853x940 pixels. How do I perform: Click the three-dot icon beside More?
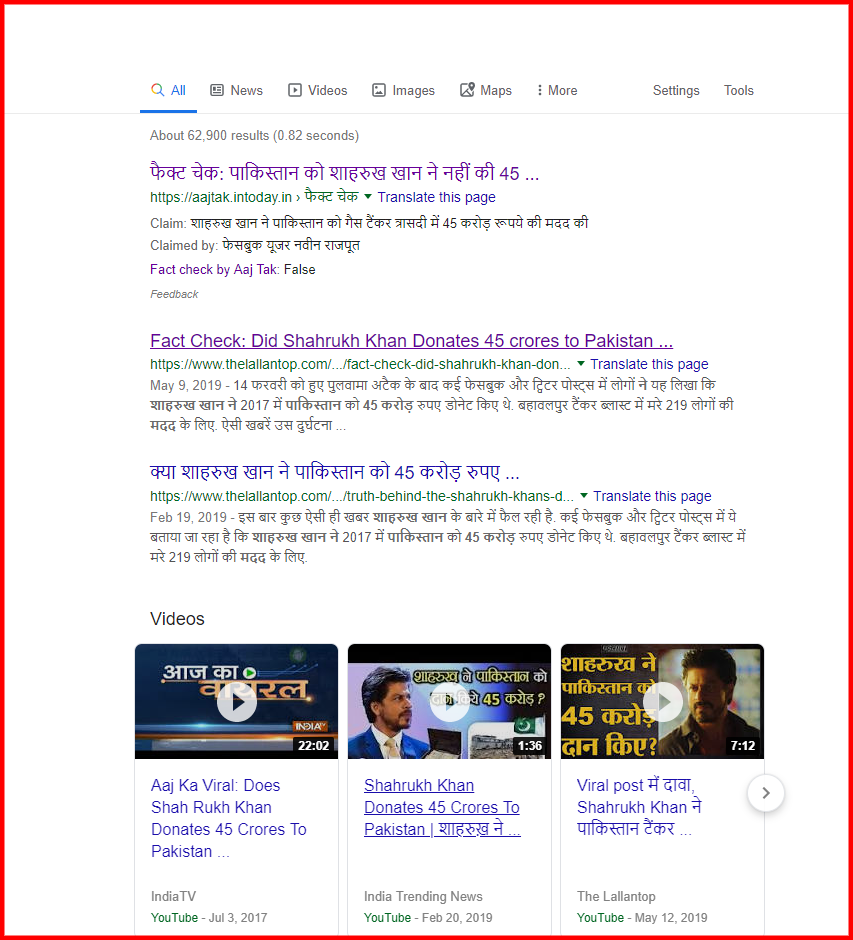(x=539, y=91)
